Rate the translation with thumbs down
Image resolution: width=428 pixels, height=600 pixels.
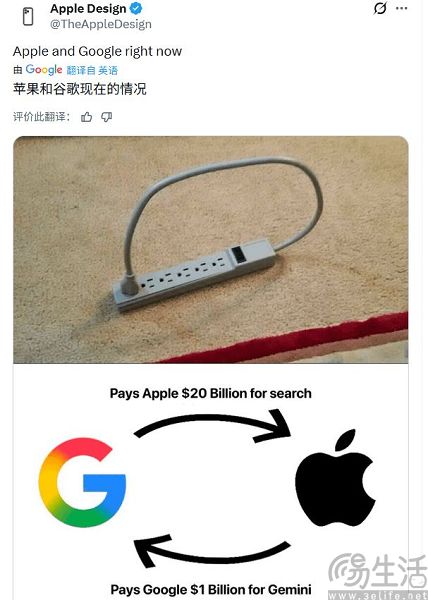click(x=106, y=117)
